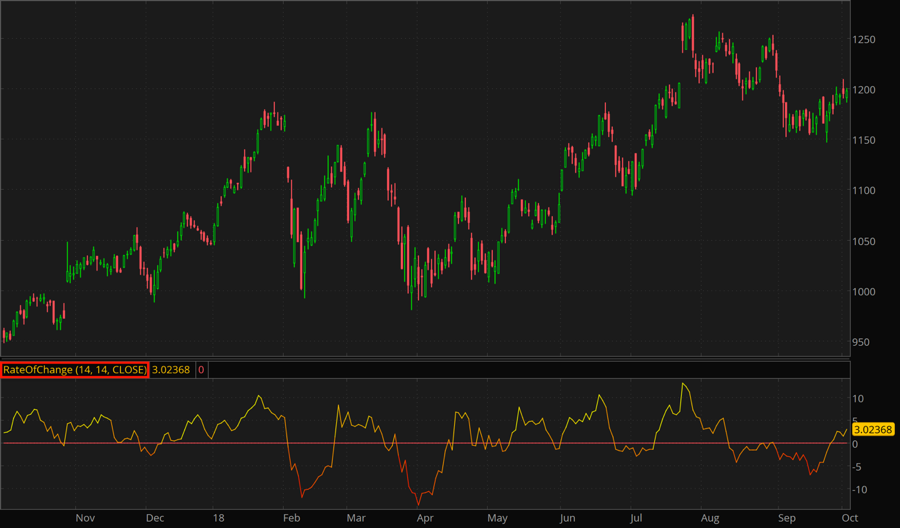Image resolution: width=900 pixels, height=528 pixels.
Task: Click the 1250 label on price axis
Action: click(866, 40)
